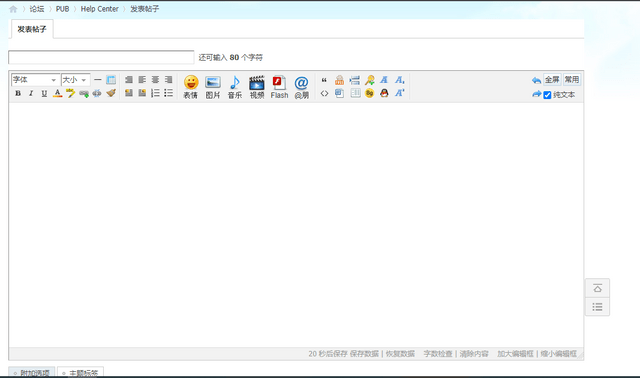Click the undo arrow icon
Screen dimensions: 640x378
tap(536, 80)
